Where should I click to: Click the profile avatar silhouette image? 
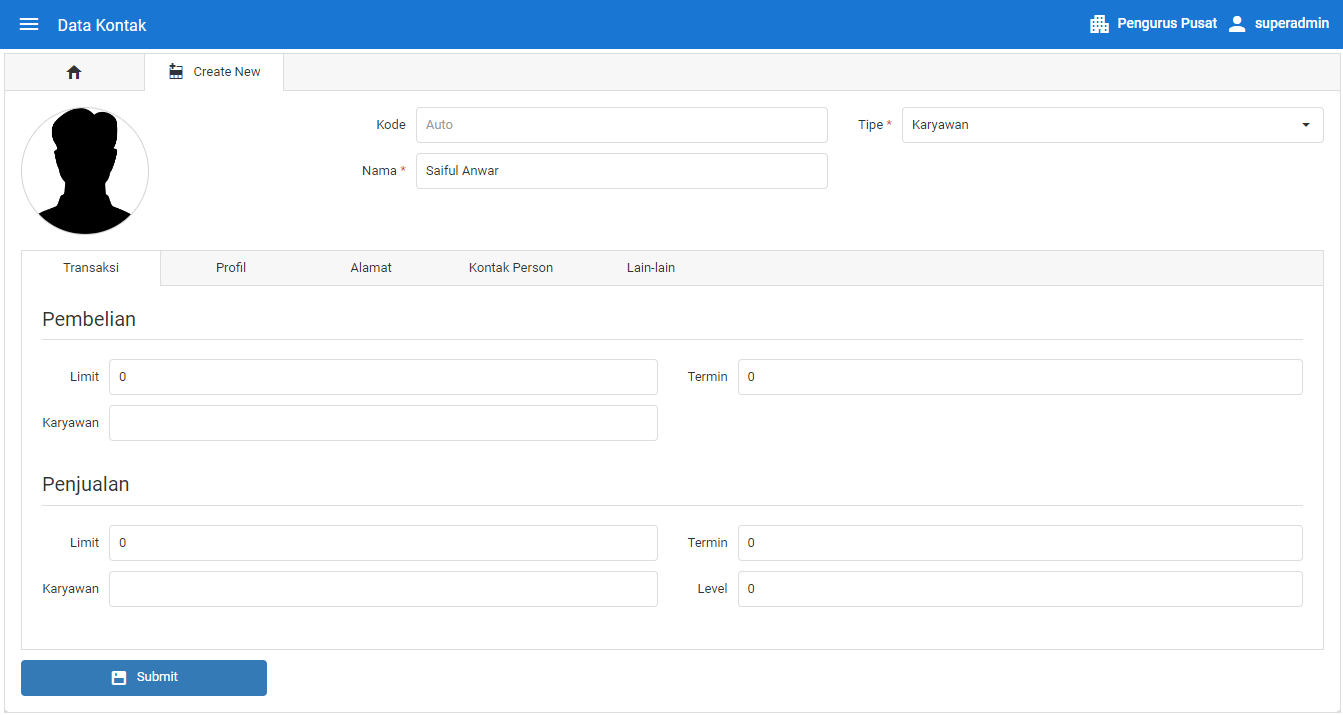tap(85, 171)
